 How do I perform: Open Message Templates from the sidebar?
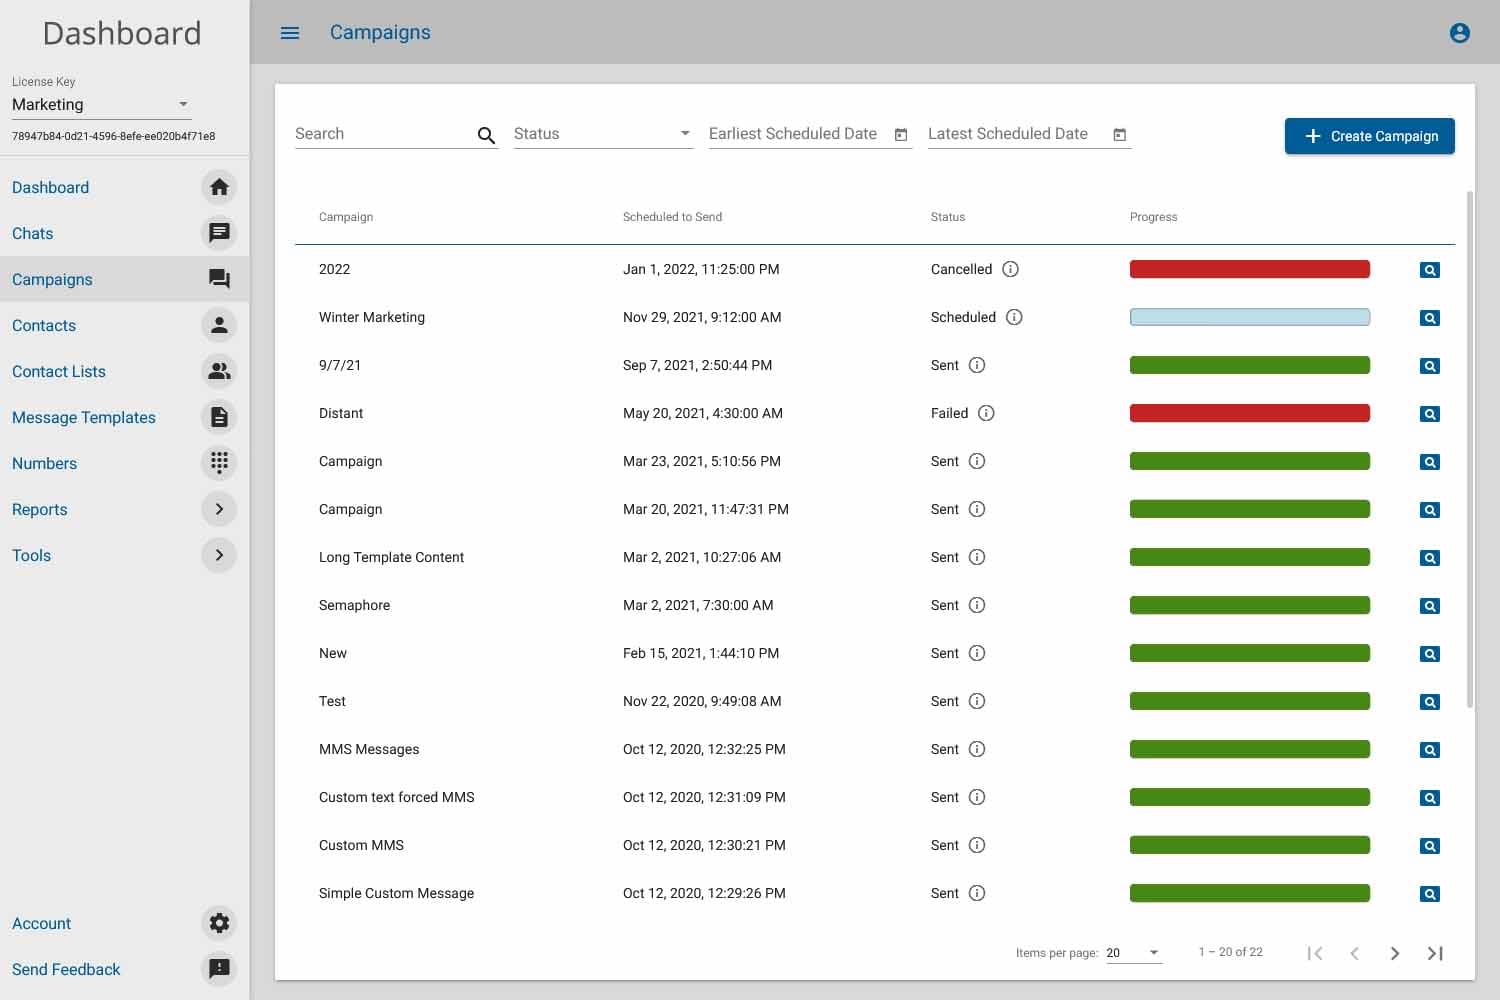pyautogui.click(x=84, y=417)
